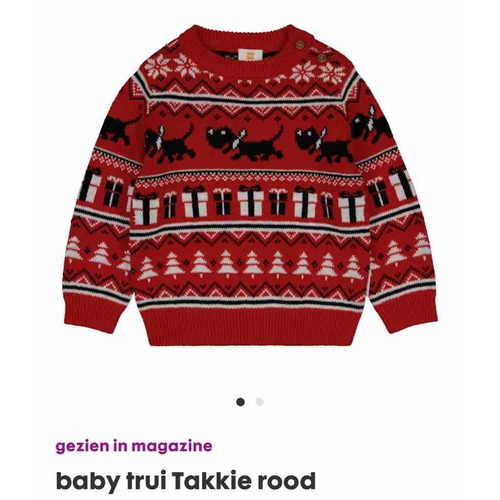Click the 'gezien in magazine' label

tap(134, 446)
